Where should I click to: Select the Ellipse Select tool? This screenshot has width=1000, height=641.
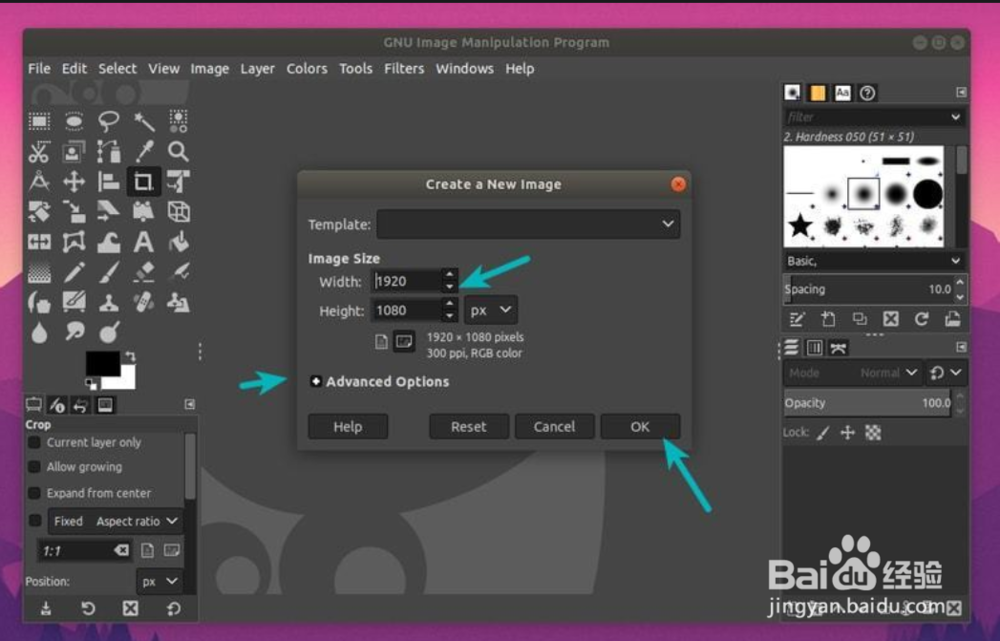(74, 121)
